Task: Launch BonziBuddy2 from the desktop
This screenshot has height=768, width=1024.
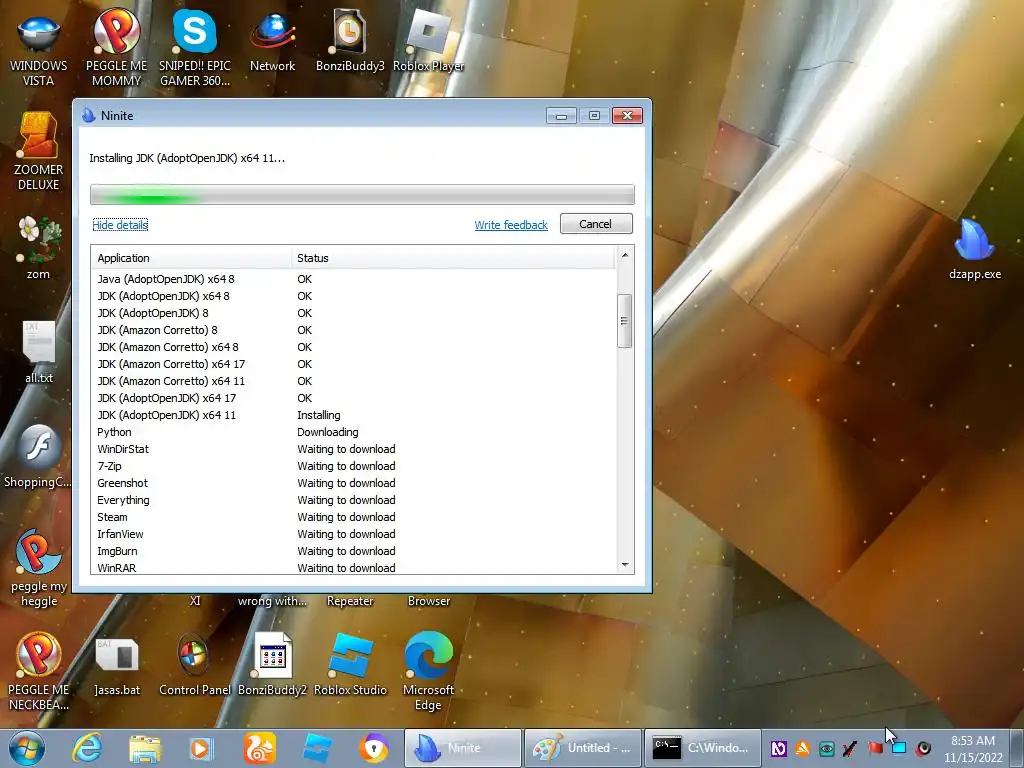Action: pyautogui.click(x=272, y=665)
